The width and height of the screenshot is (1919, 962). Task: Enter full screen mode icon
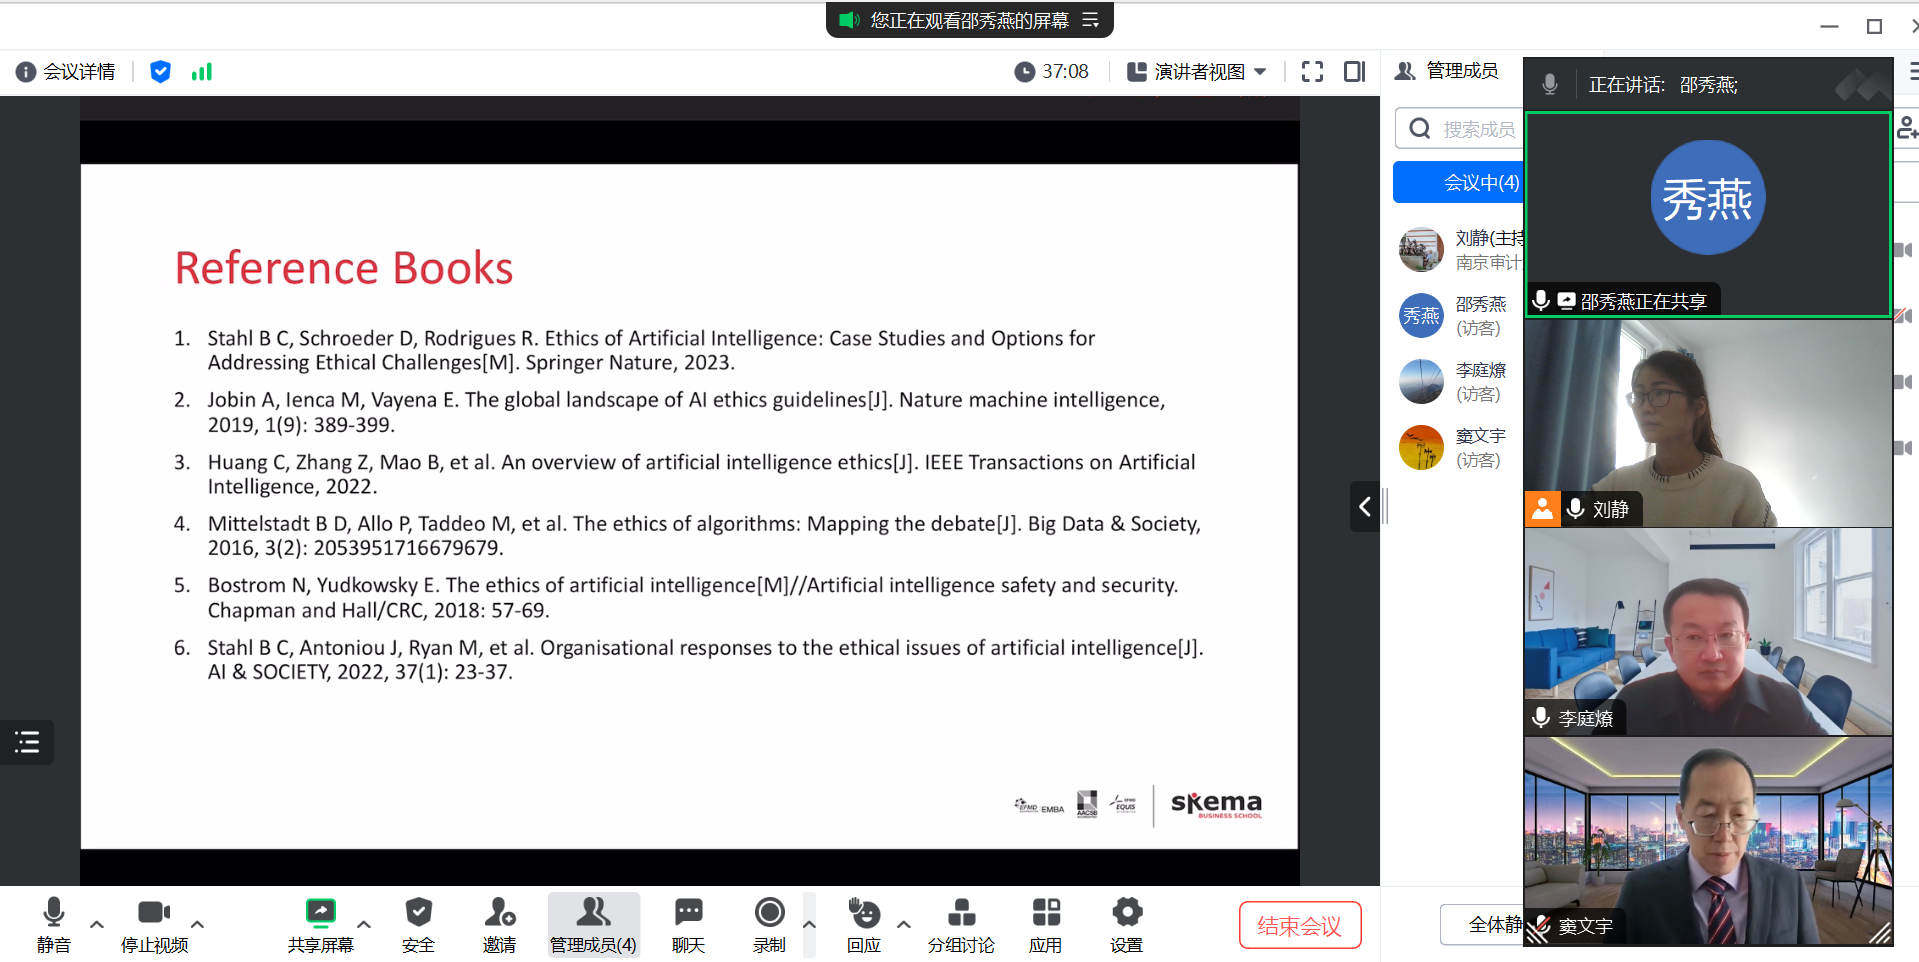pos(1312,72)
